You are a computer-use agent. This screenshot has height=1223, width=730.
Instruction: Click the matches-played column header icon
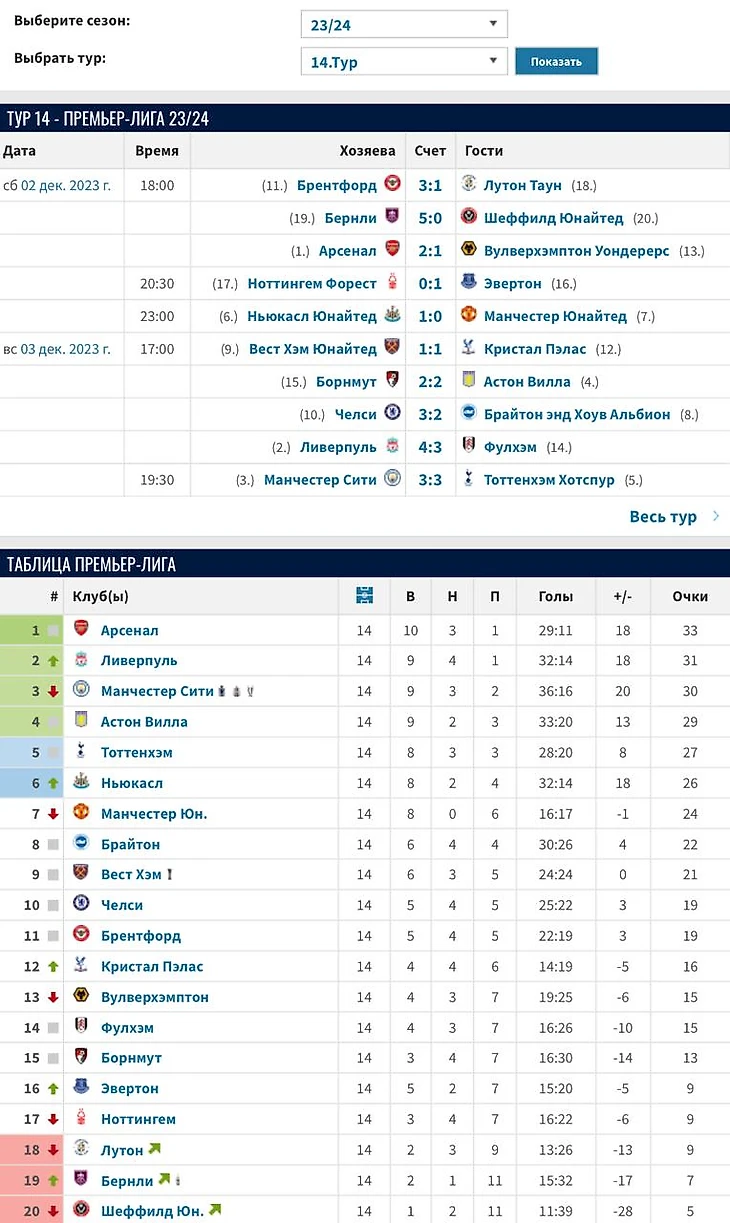(x=364, y=596)
